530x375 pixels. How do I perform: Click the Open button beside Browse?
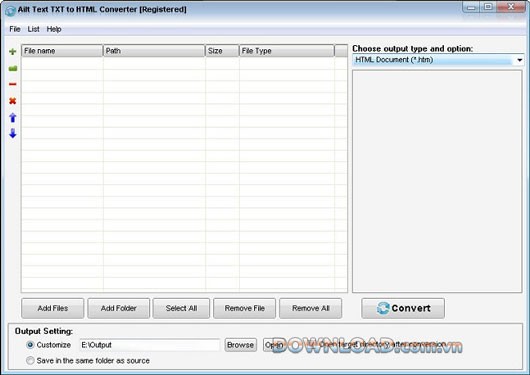[x=273, y=345]
